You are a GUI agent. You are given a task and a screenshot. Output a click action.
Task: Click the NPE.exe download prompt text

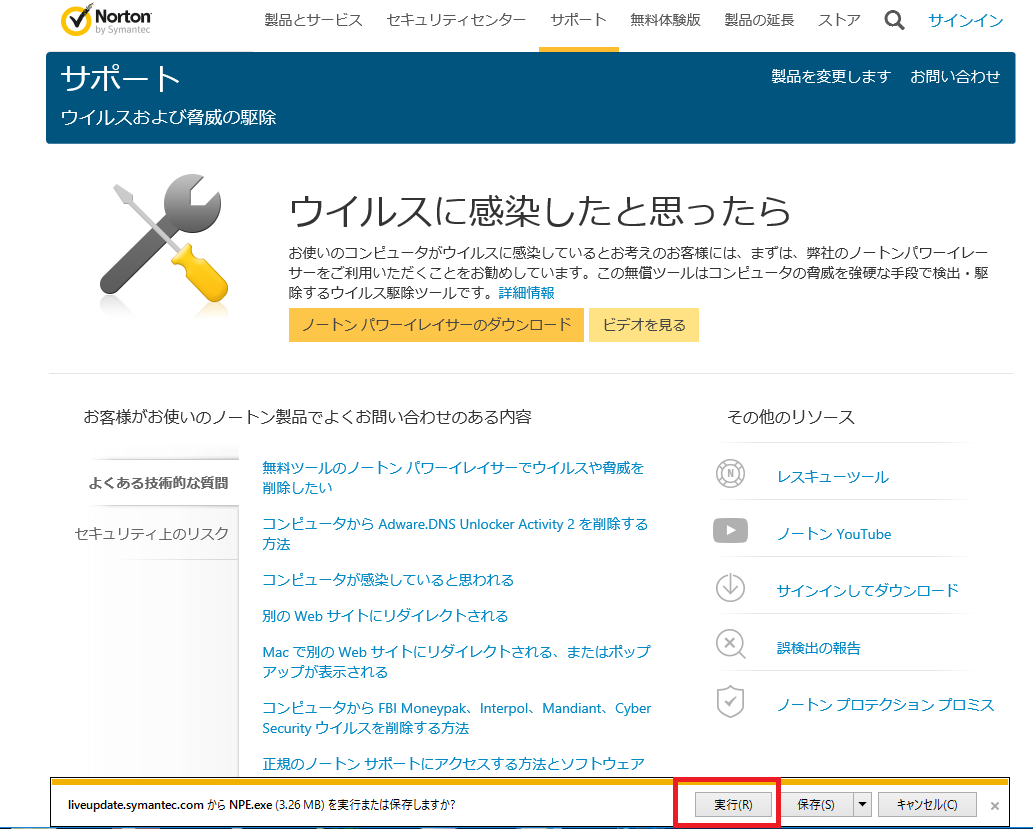click(262, 805)
